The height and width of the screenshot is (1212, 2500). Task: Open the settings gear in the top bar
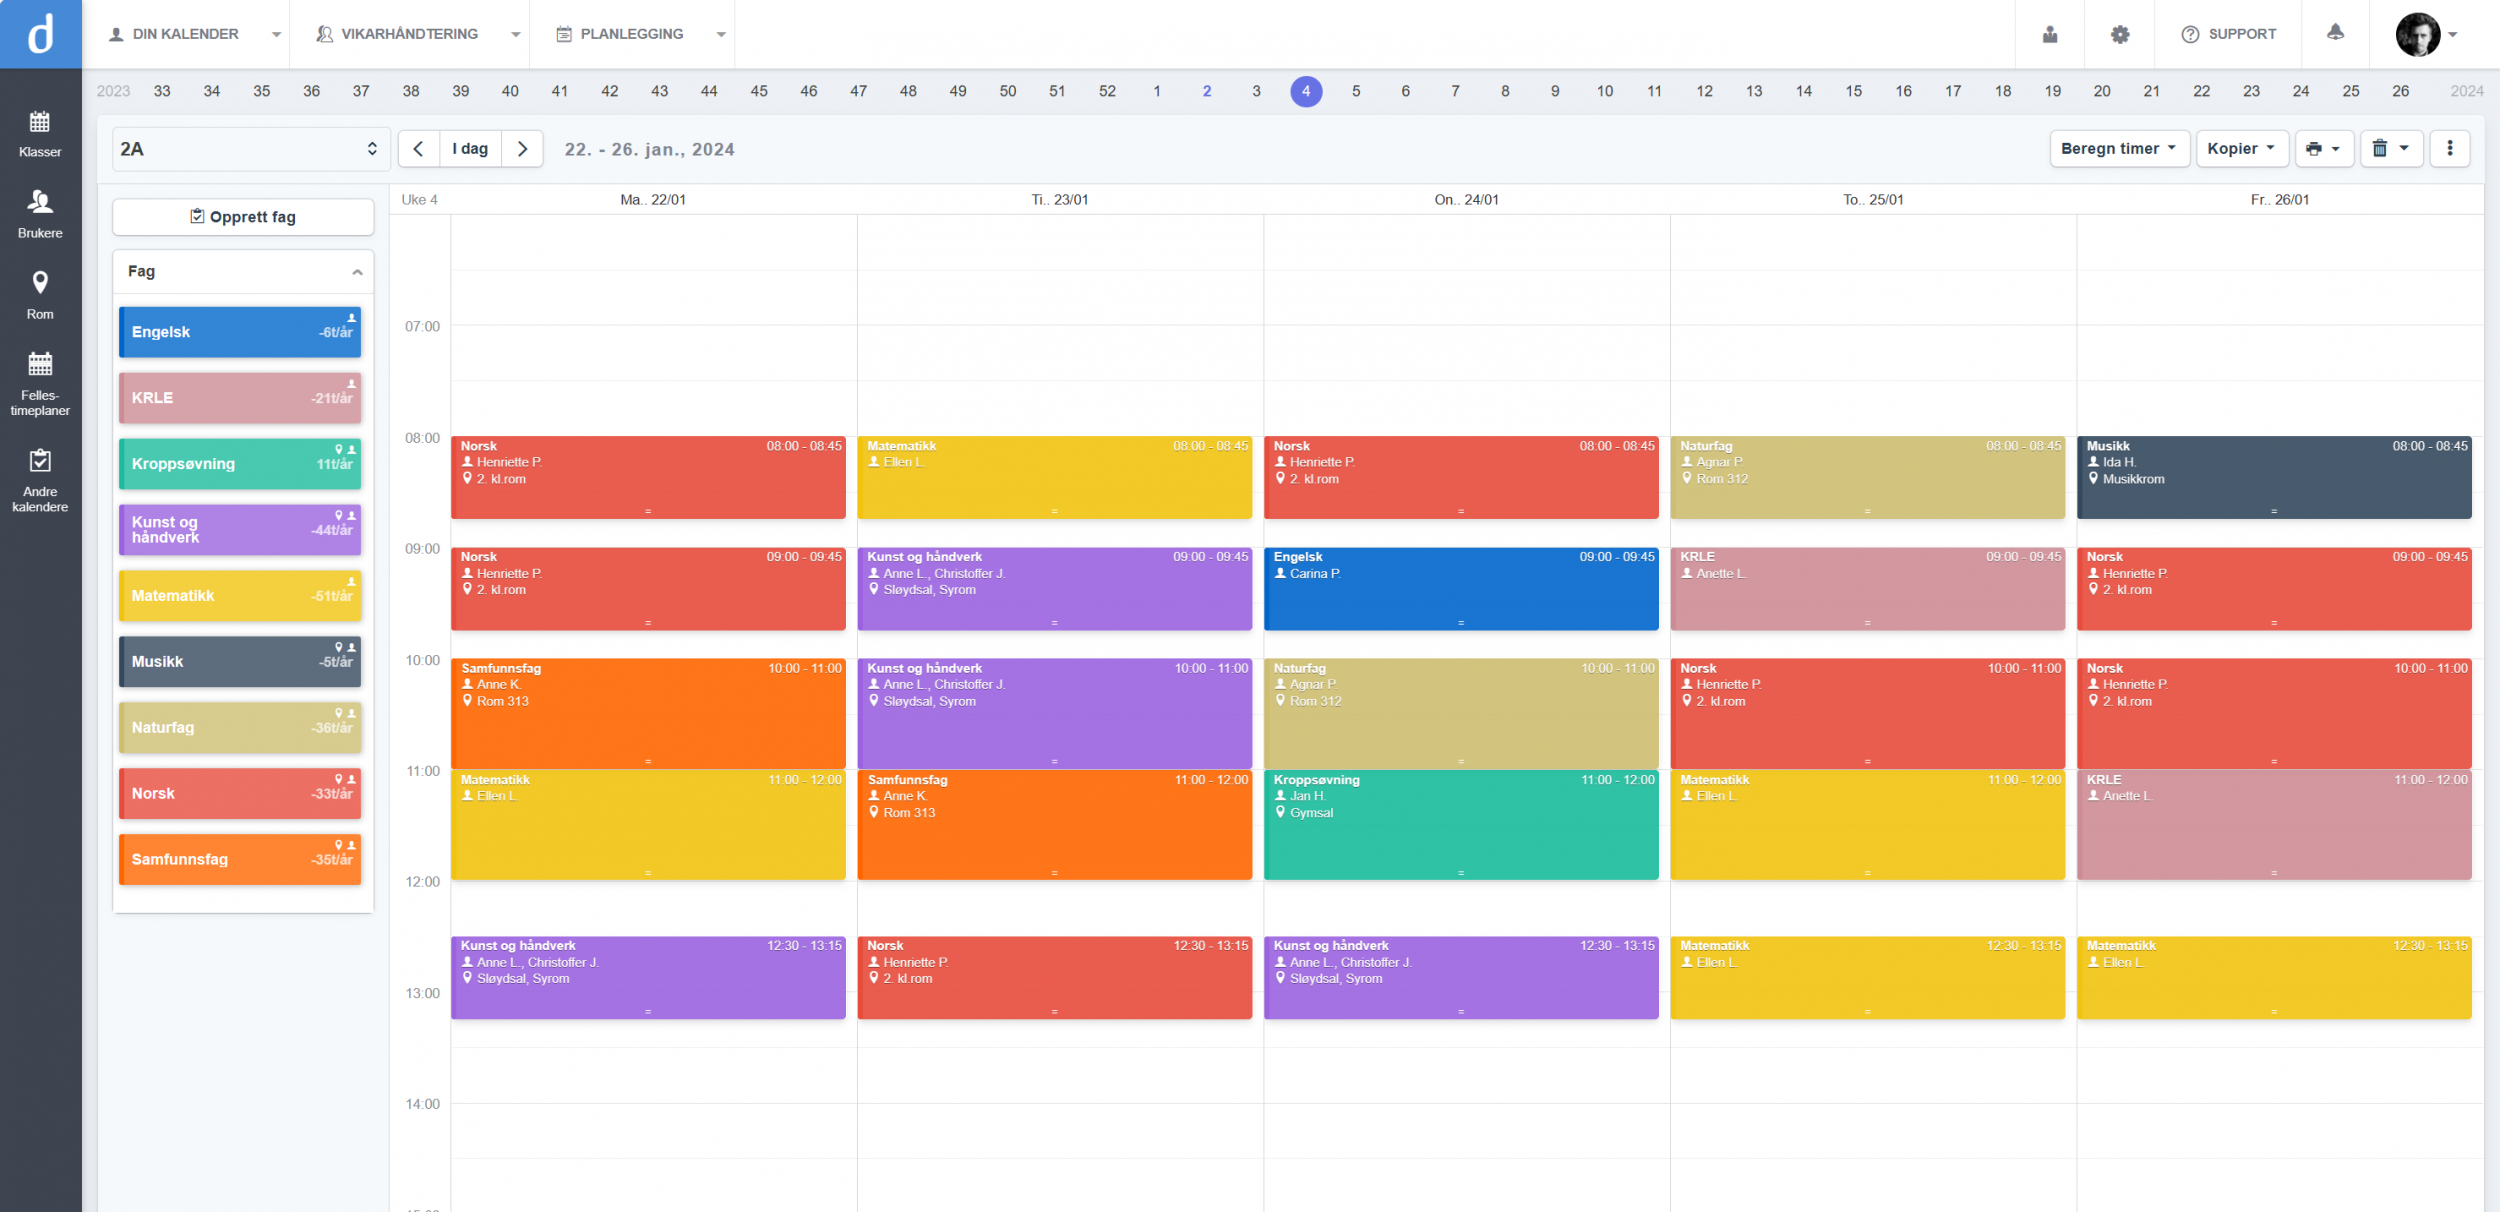(x=2118, y=33)
